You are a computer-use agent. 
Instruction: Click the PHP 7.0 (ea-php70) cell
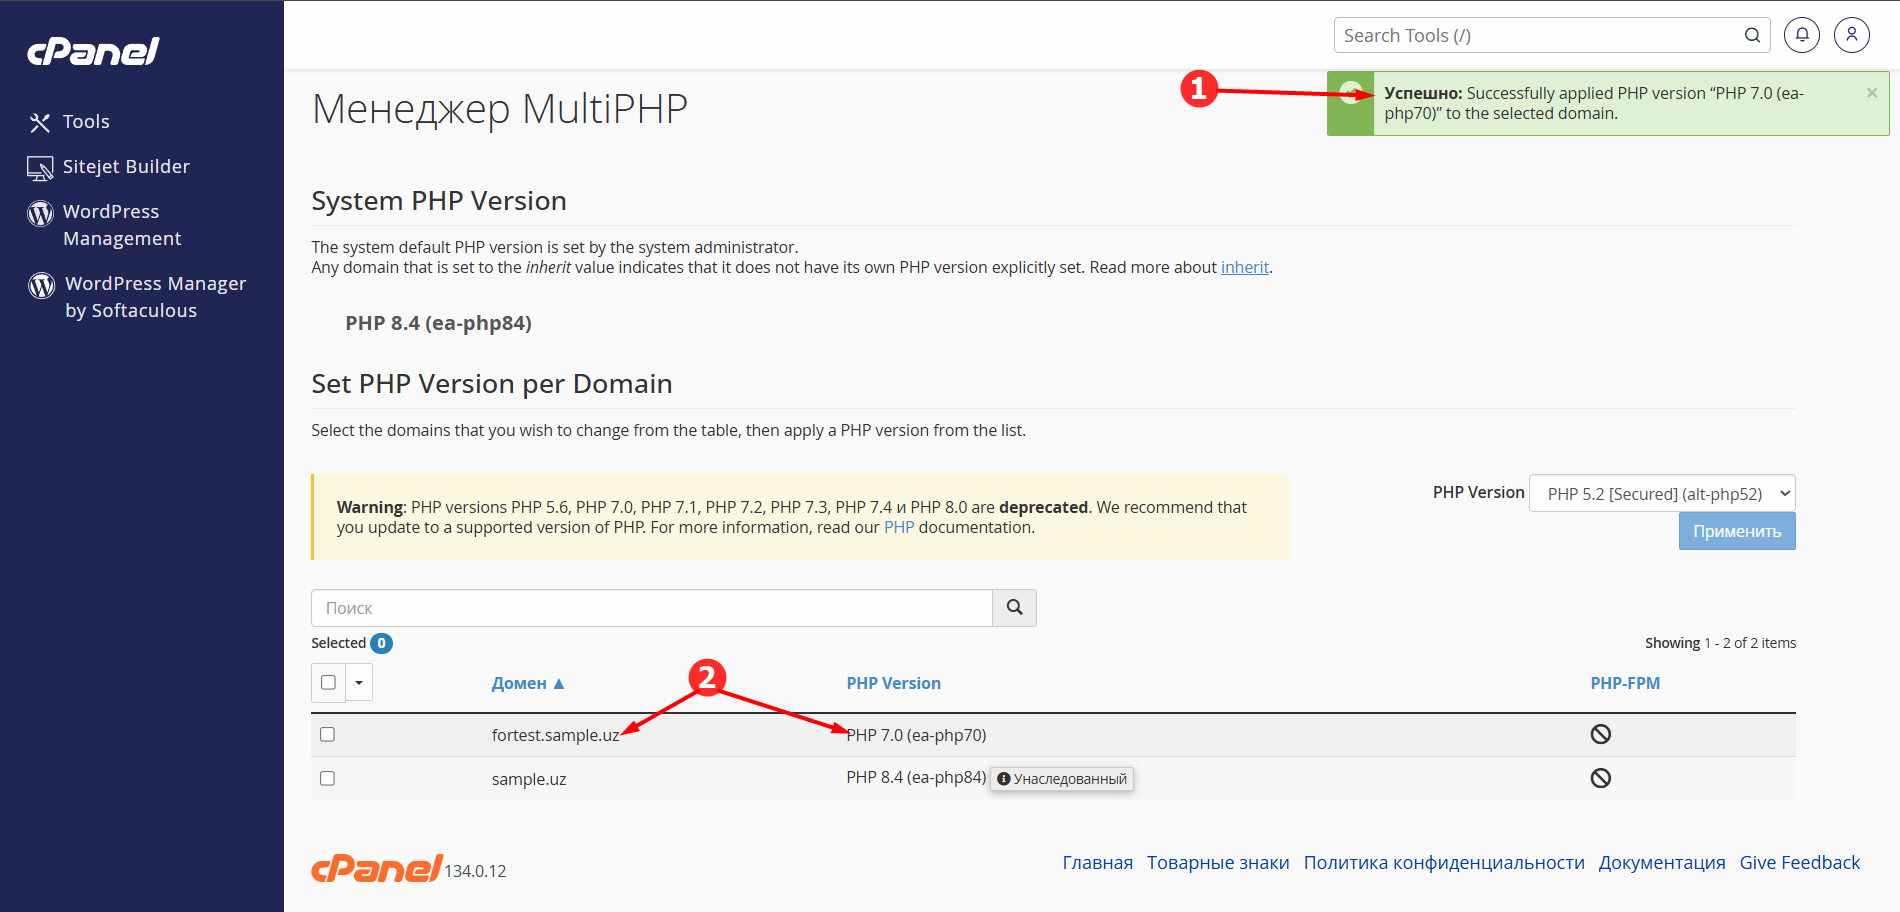coord(916,735)
